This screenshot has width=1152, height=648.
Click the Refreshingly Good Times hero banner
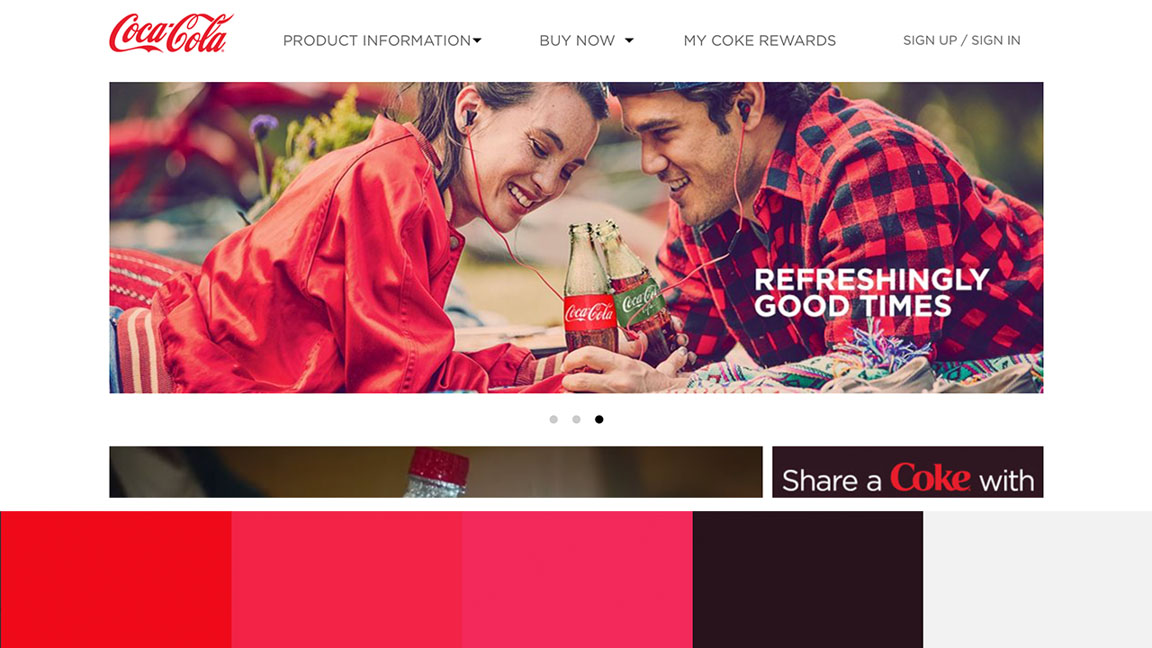[576, 237]
